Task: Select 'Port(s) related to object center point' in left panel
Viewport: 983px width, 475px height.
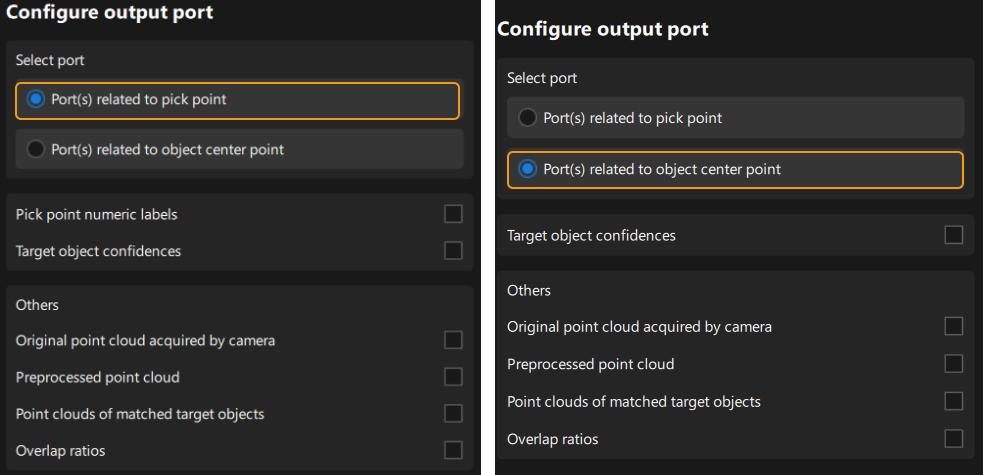Action: coord(37,149)
